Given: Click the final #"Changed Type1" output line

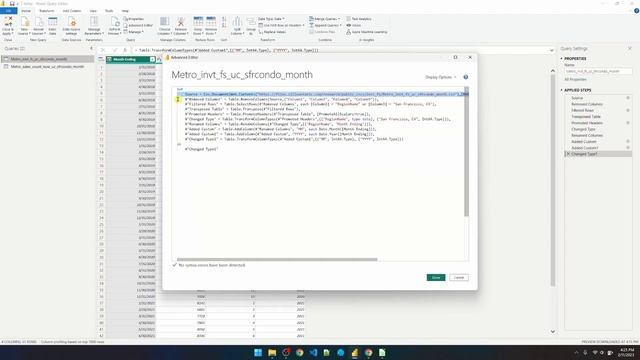Looking at the screenshot, I should pyautogui.click(x=201, y=149).
